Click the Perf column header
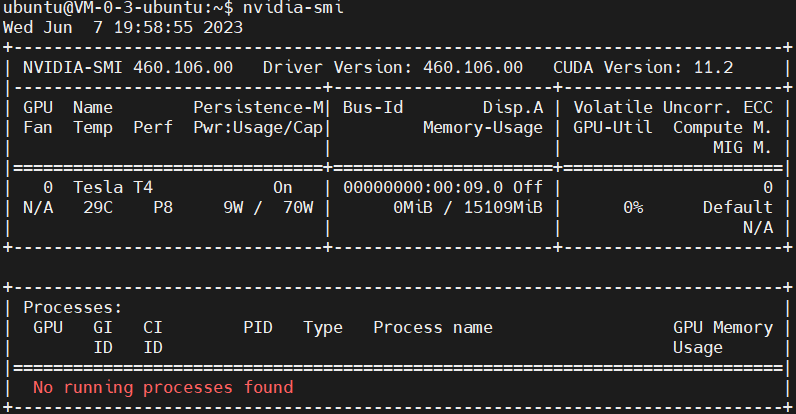This screenshot has height=414, width=796. click(153, 127)
